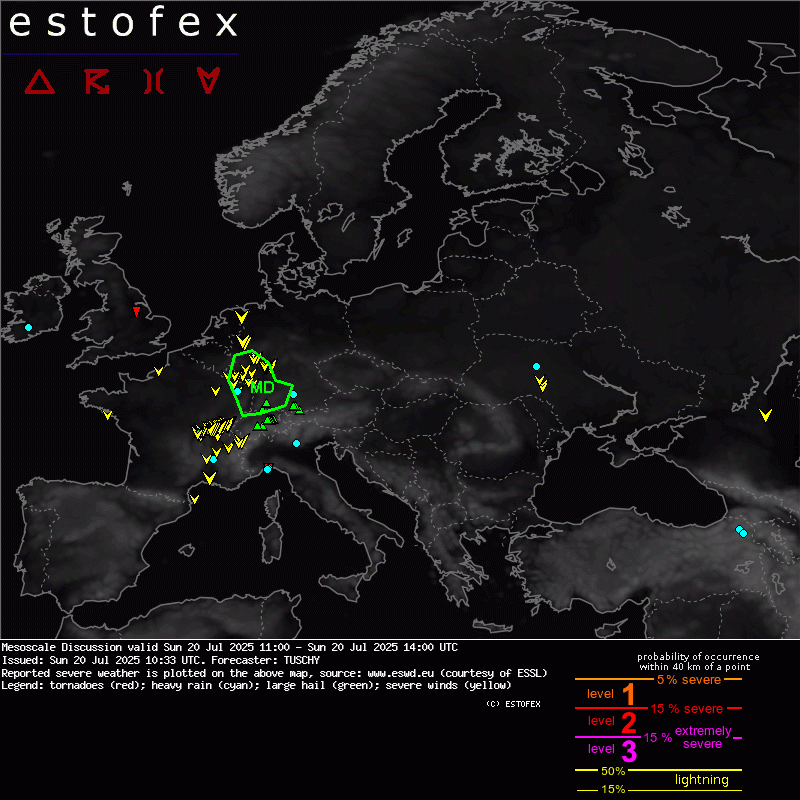
Task: Click the (C) ESTOFEX copyright text
Action: pyautogui.click(x=513, y=704)
